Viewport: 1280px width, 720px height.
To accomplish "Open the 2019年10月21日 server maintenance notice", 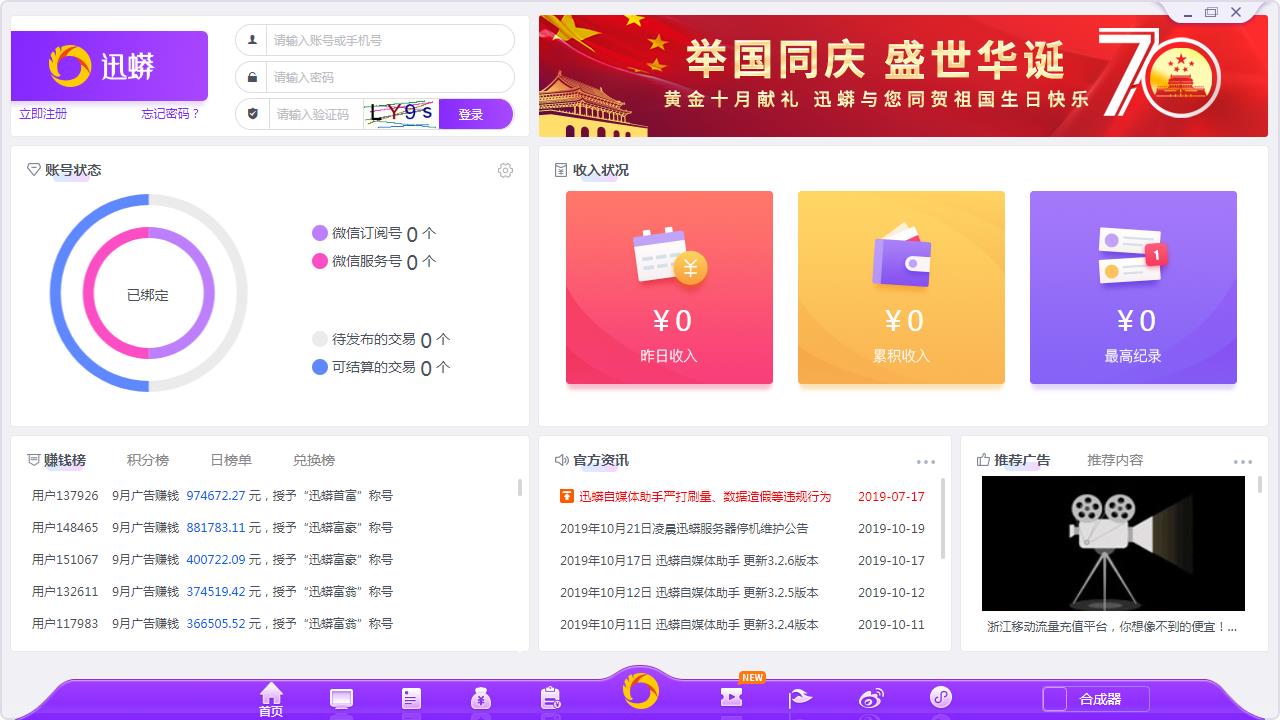I will 684,528.
